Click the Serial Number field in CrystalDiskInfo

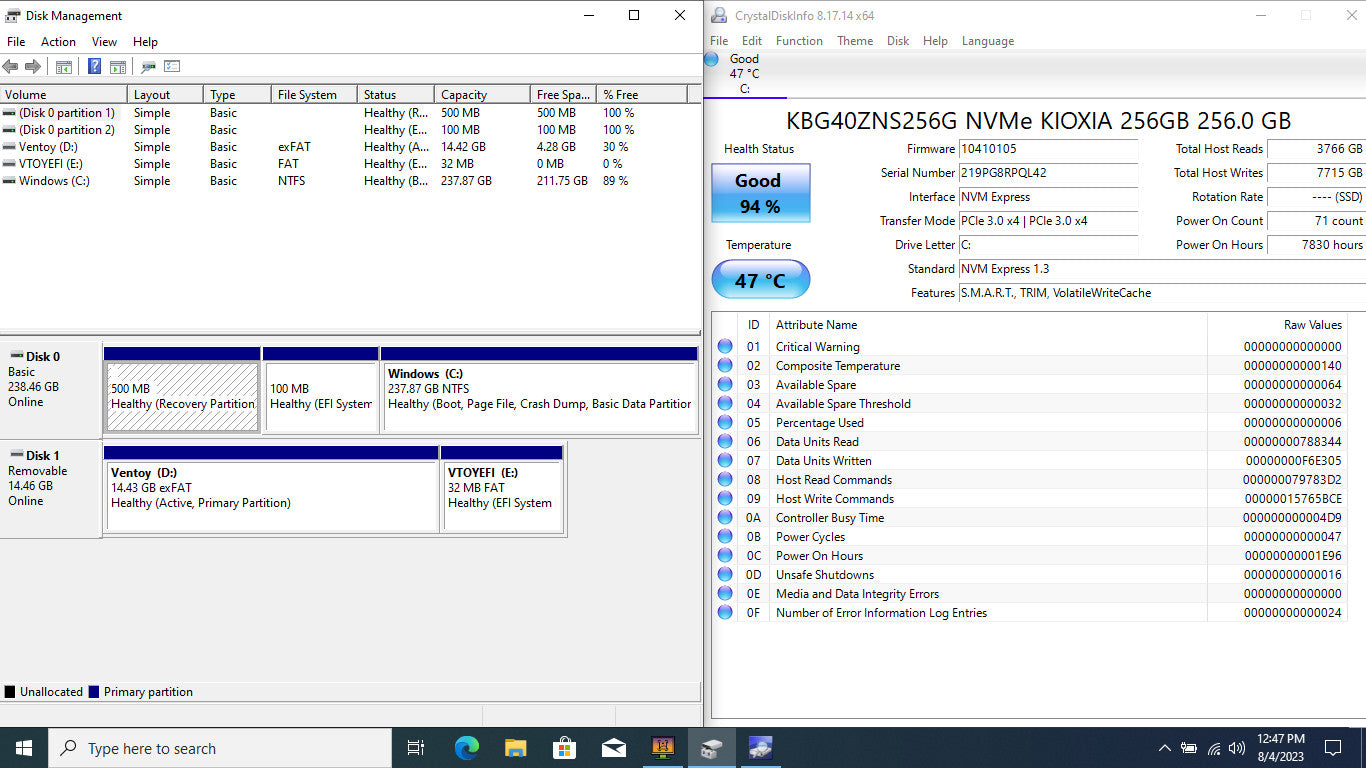pyautogui.click(x=1048, y=173)
